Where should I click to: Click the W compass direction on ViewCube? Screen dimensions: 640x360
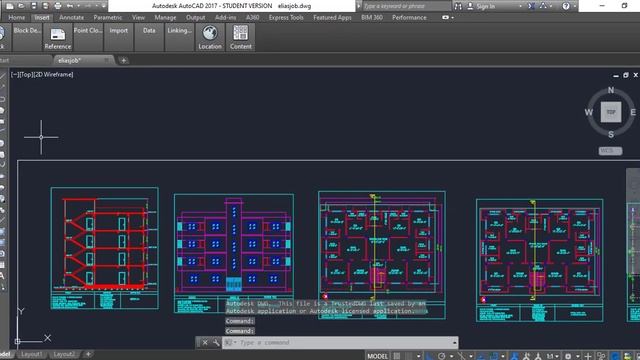(589, 112)
